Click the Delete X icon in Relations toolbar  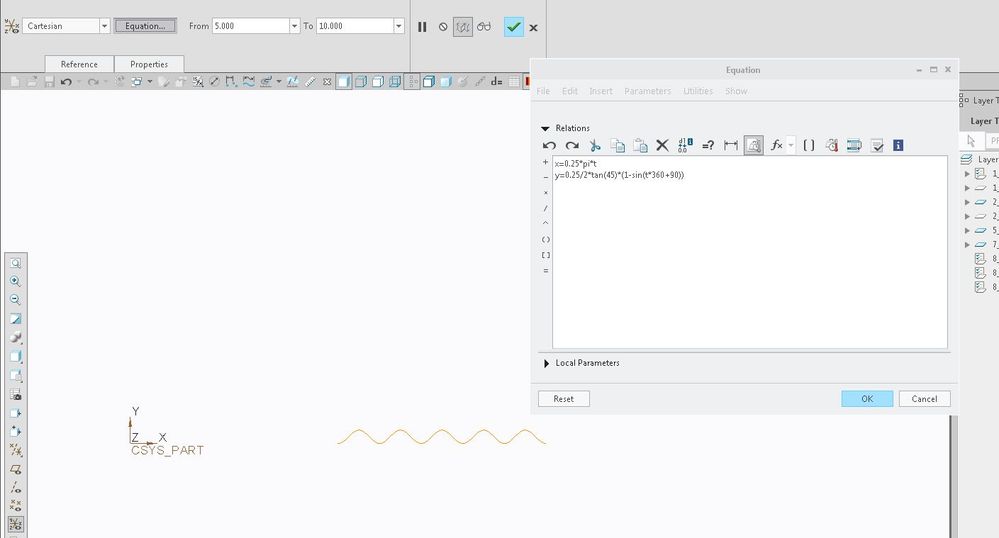coord(661,145)
